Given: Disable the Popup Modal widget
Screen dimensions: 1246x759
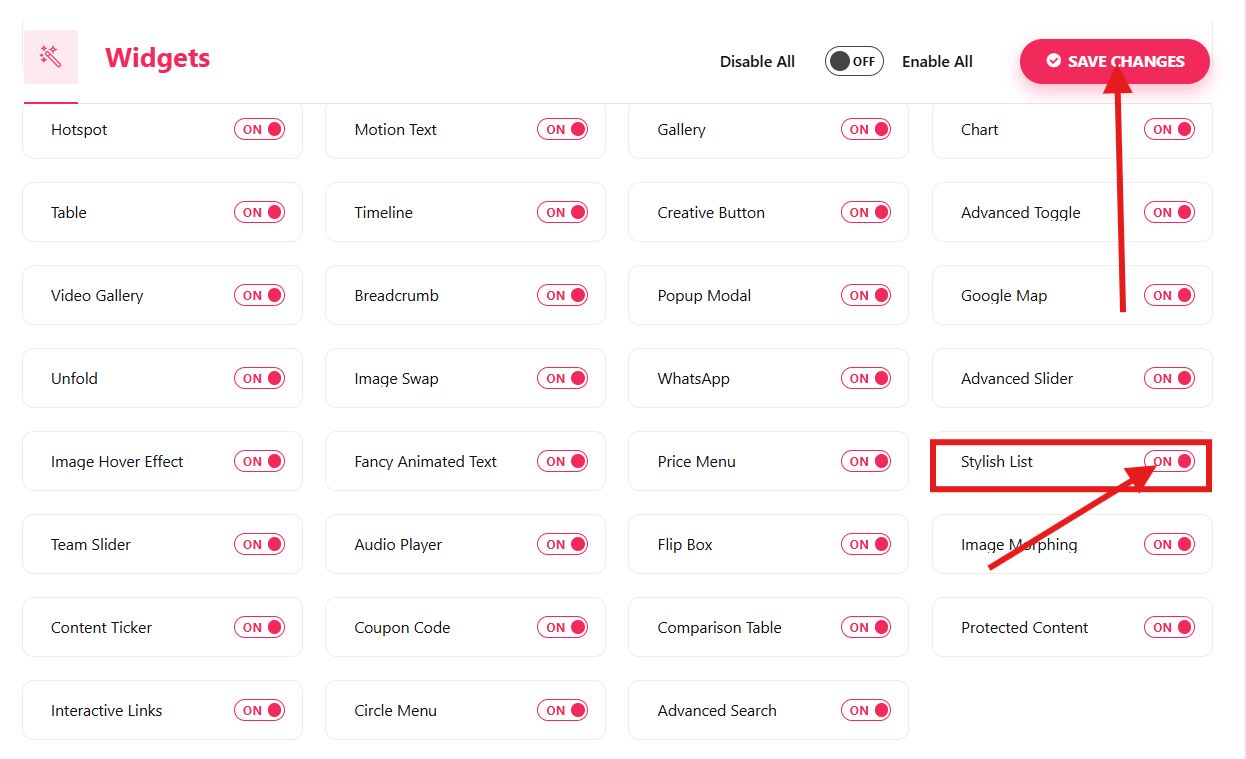Looking at the screenshot, I should (x=867, y=295).
